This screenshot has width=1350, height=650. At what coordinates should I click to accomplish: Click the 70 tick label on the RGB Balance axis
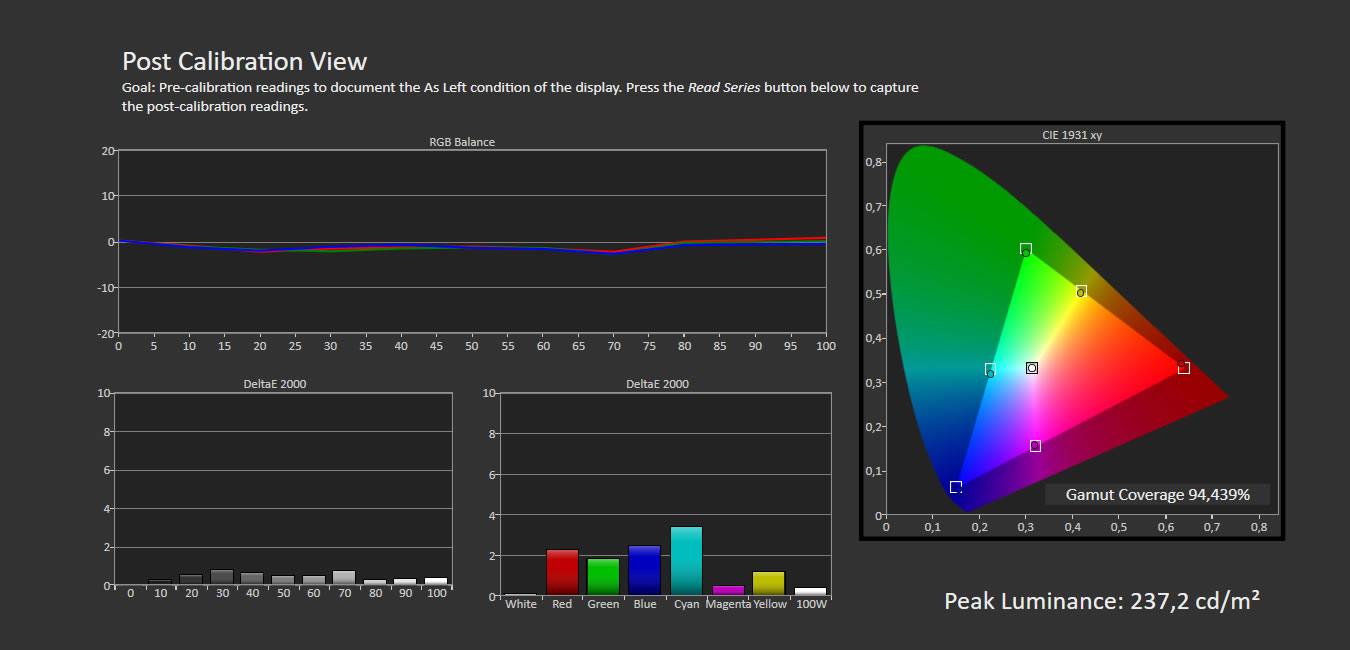point(613,345)
